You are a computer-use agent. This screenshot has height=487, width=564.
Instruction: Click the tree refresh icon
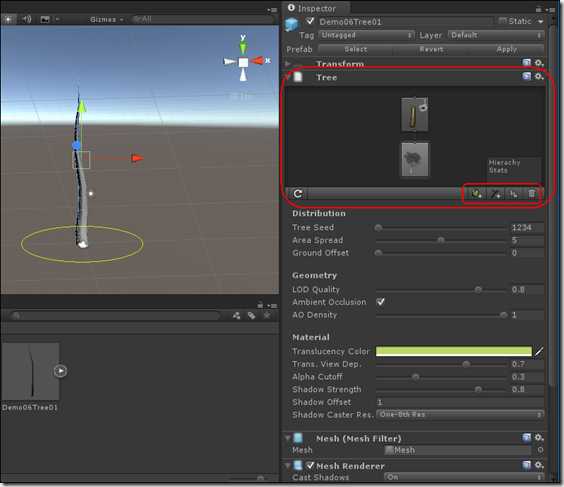298,194
